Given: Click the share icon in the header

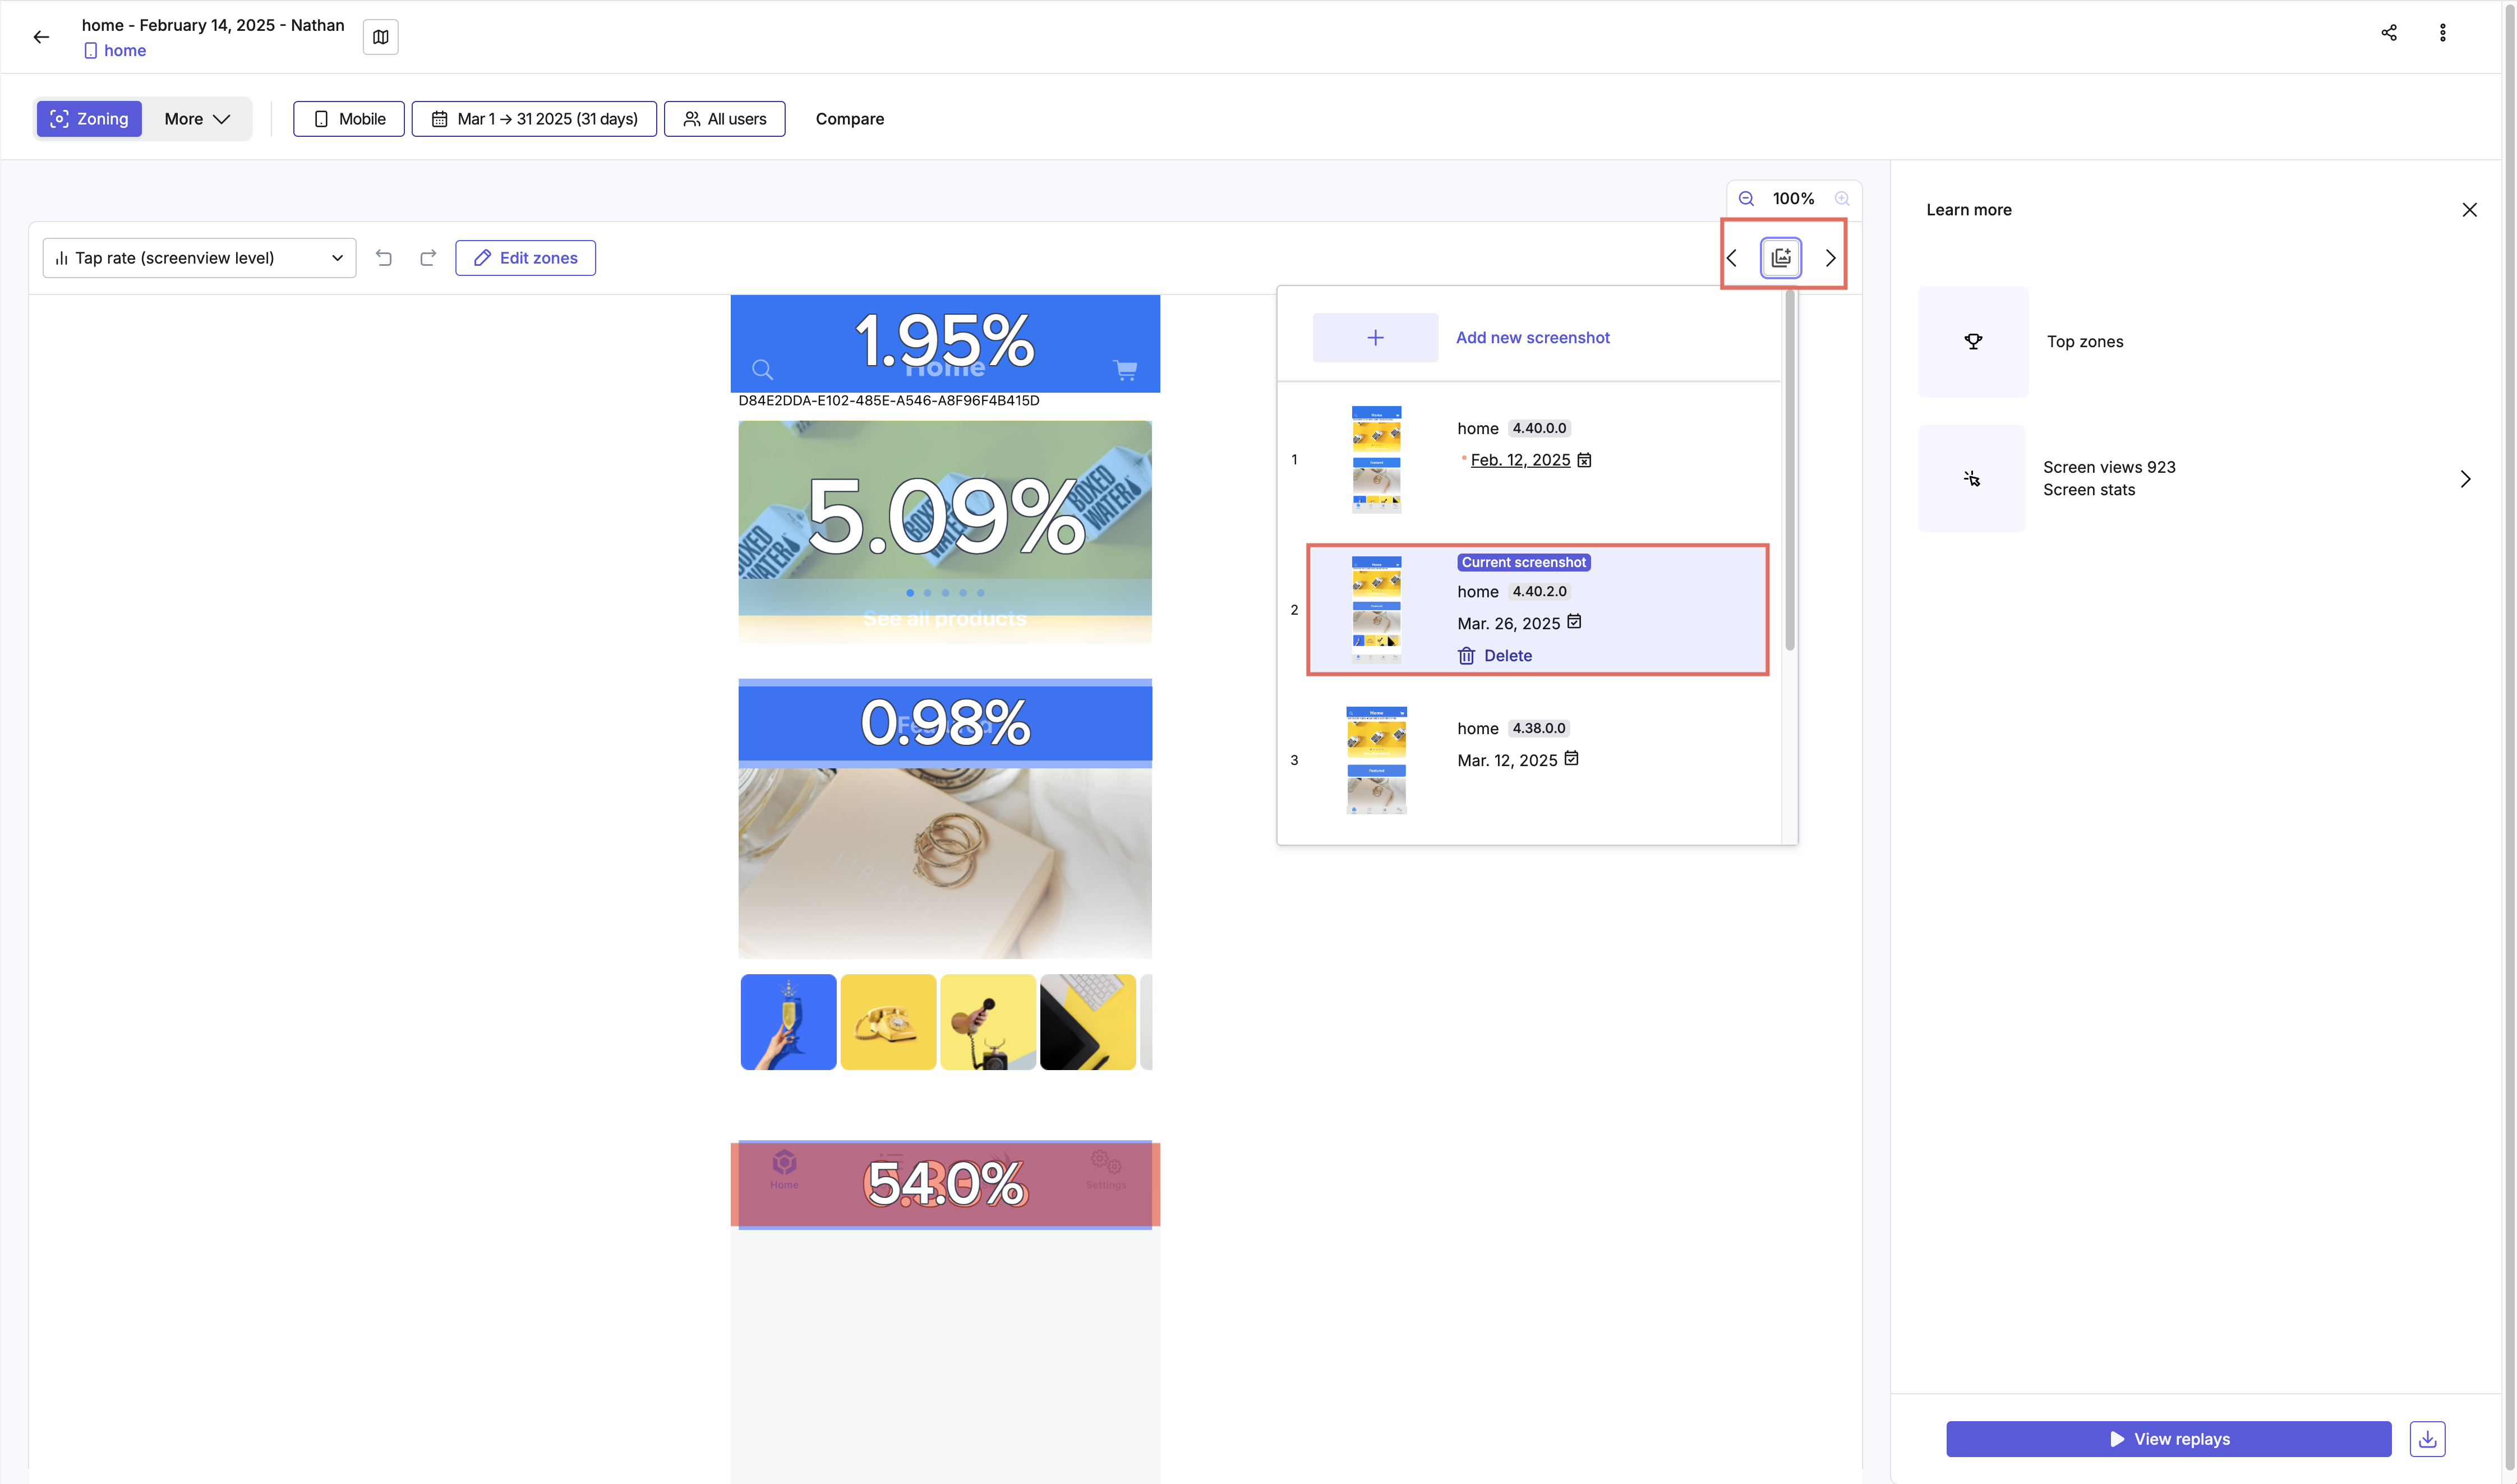Looking at the screenshot, I should [2389, 33].
